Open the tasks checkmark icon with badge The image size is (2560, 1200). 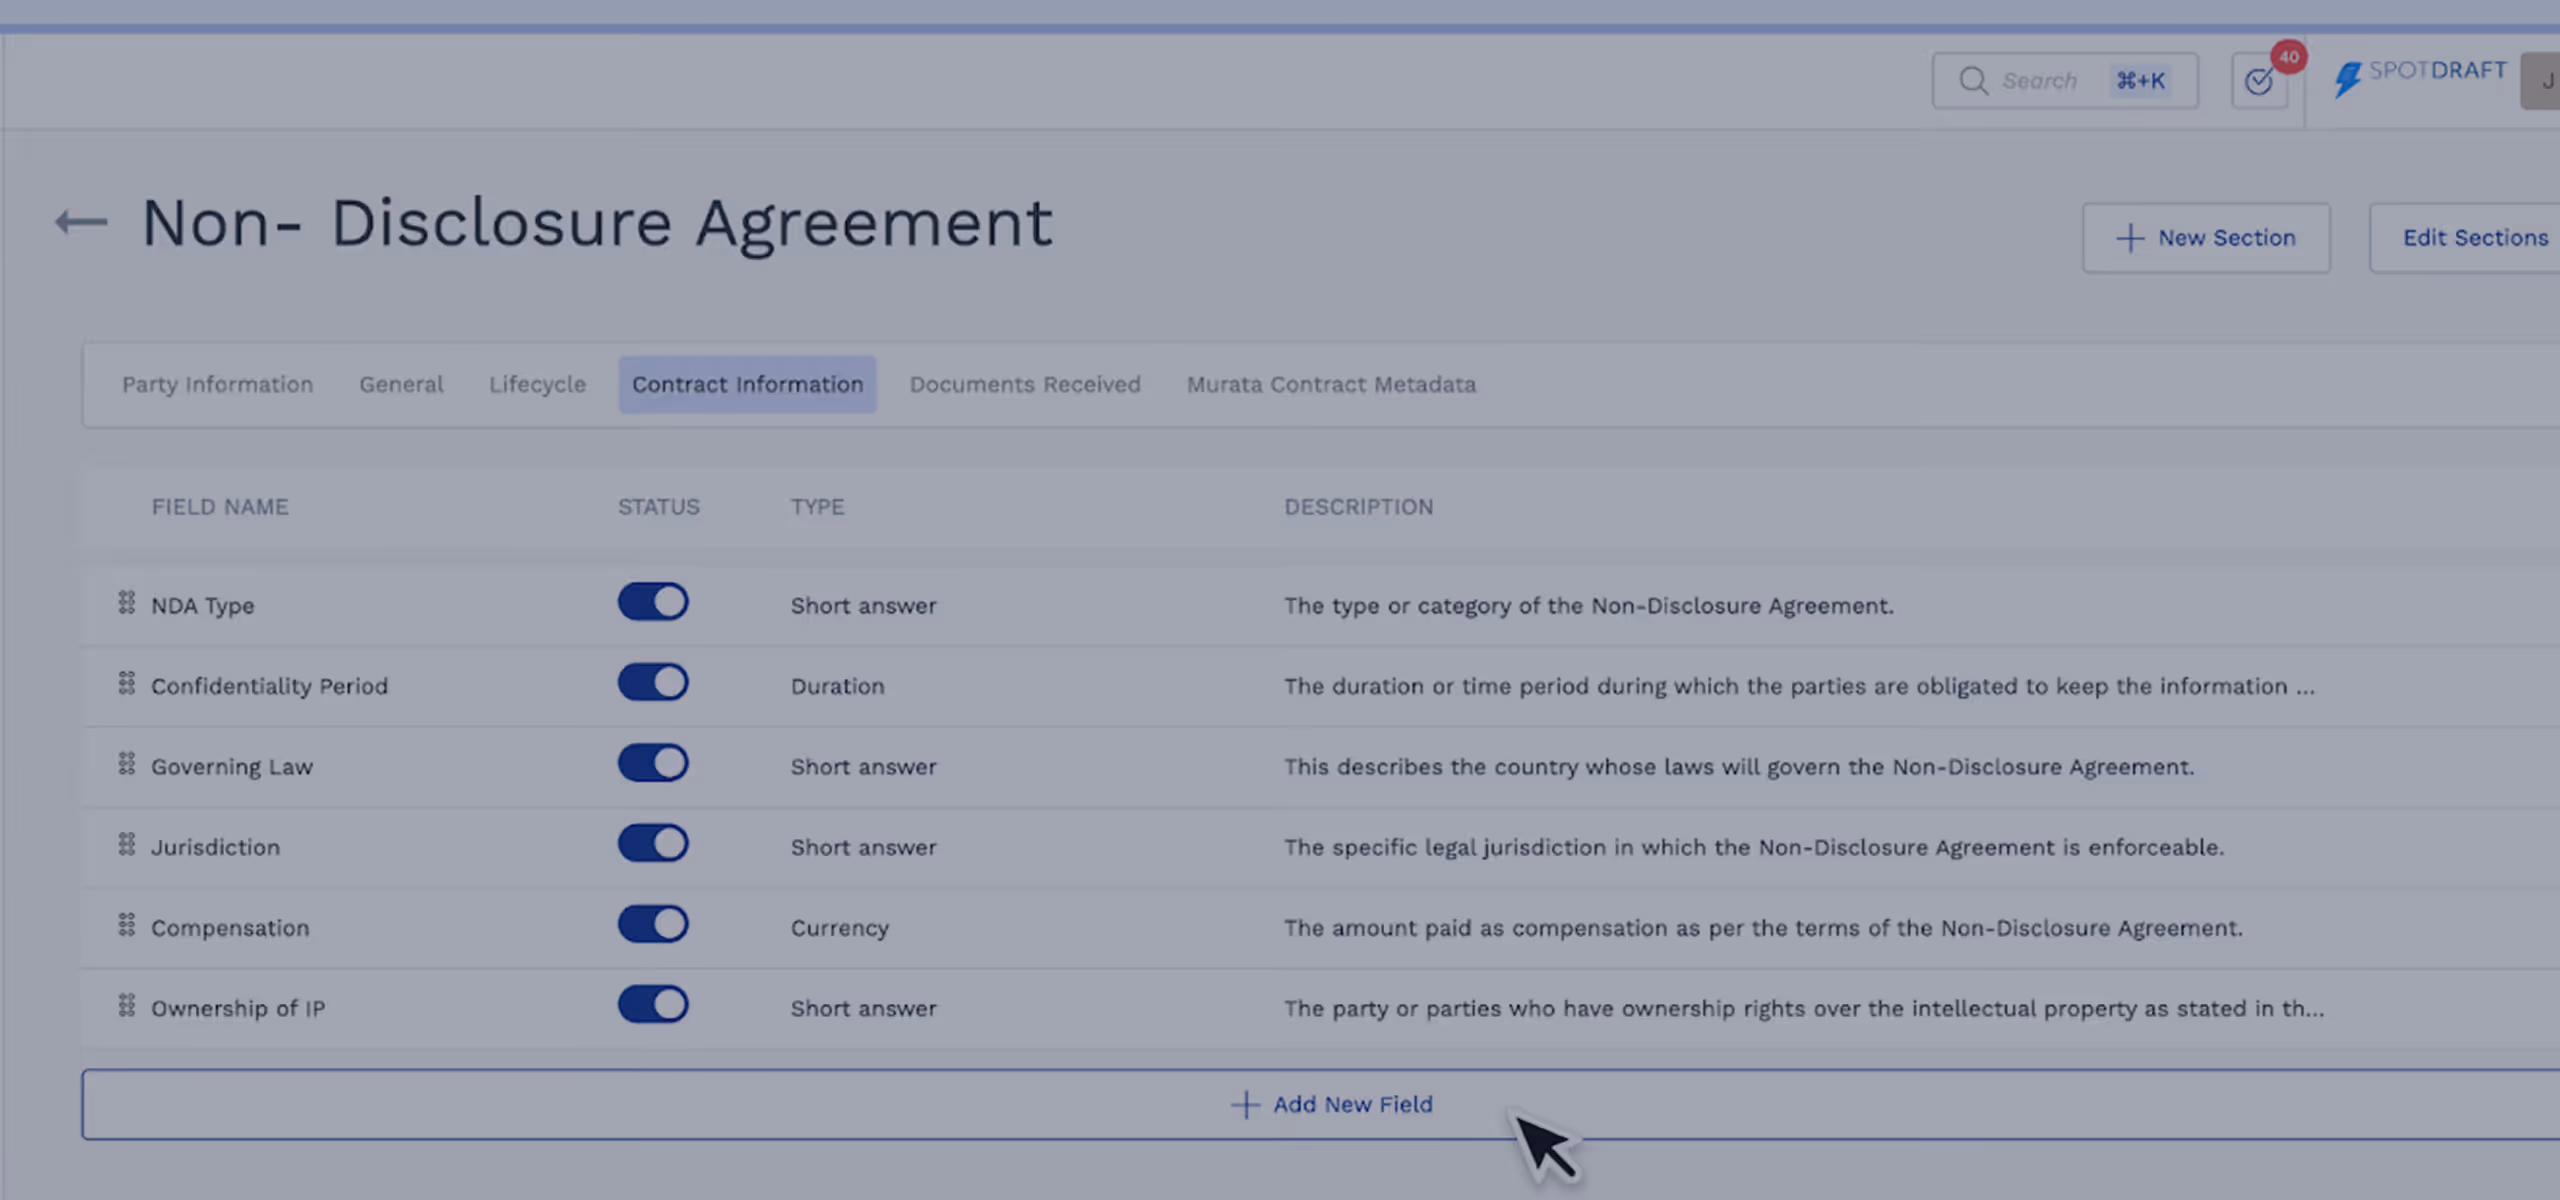click(x=2259, y=81)
